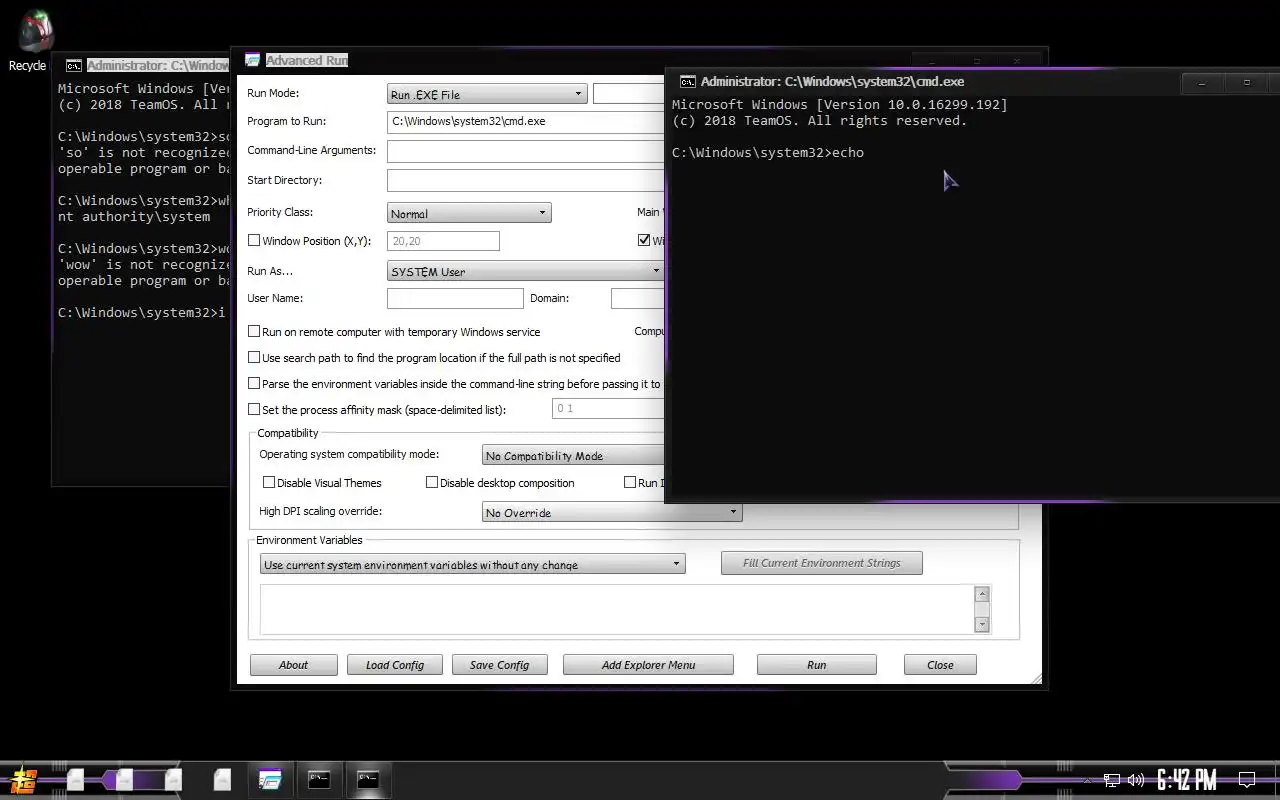This screenshot has height=800, width=1280.
Task: Click the Add Explorer Menu button
Action: 648,665
